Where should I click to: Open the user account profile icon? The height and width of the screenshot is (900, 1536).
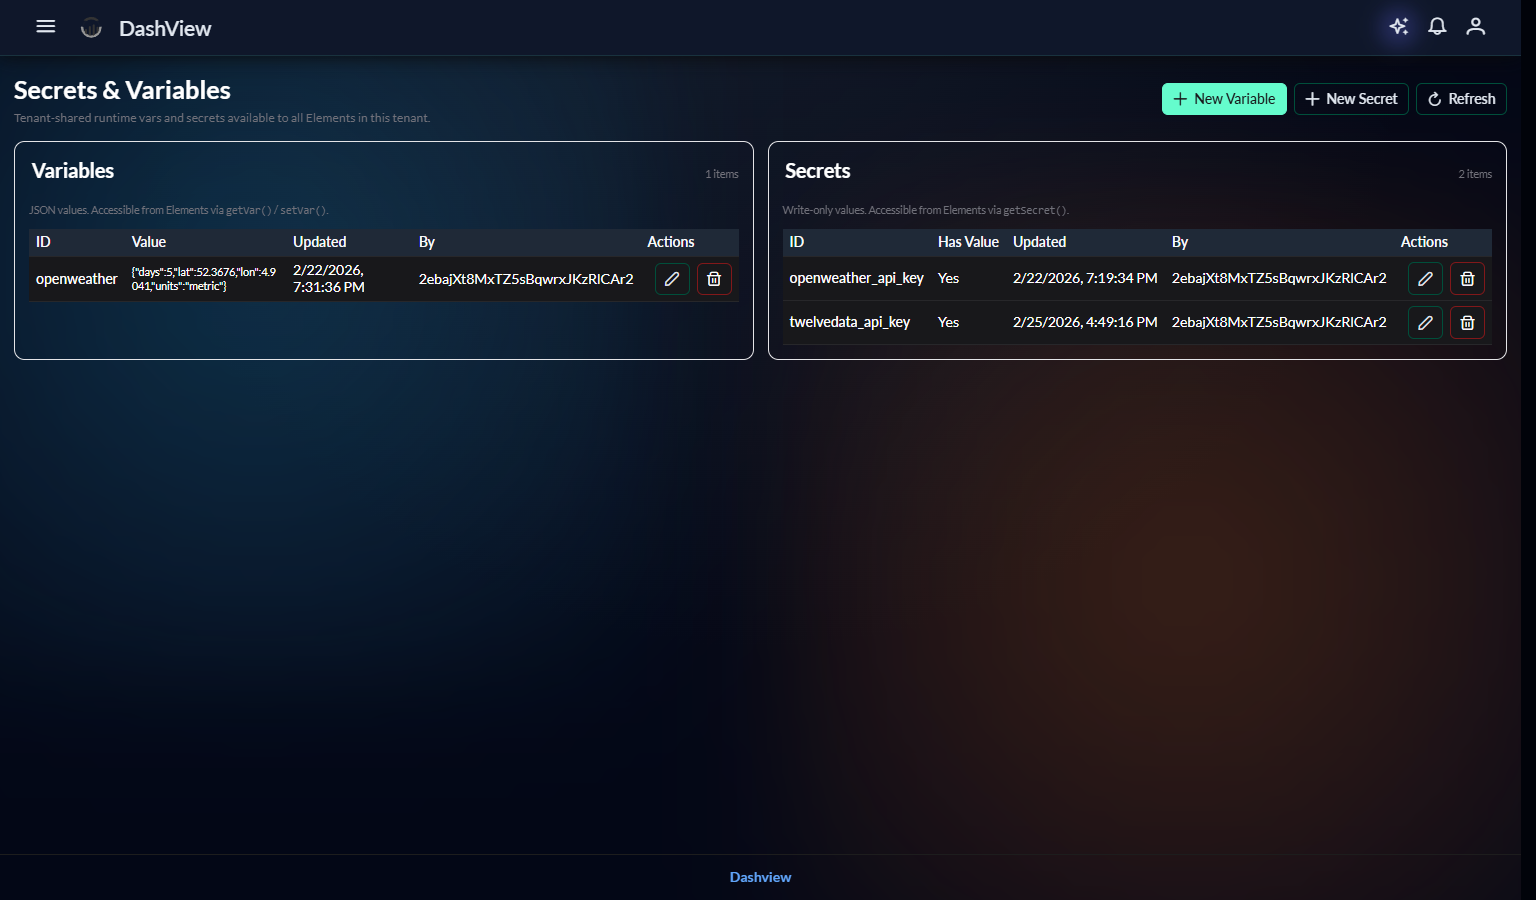tap(1475, 27)
